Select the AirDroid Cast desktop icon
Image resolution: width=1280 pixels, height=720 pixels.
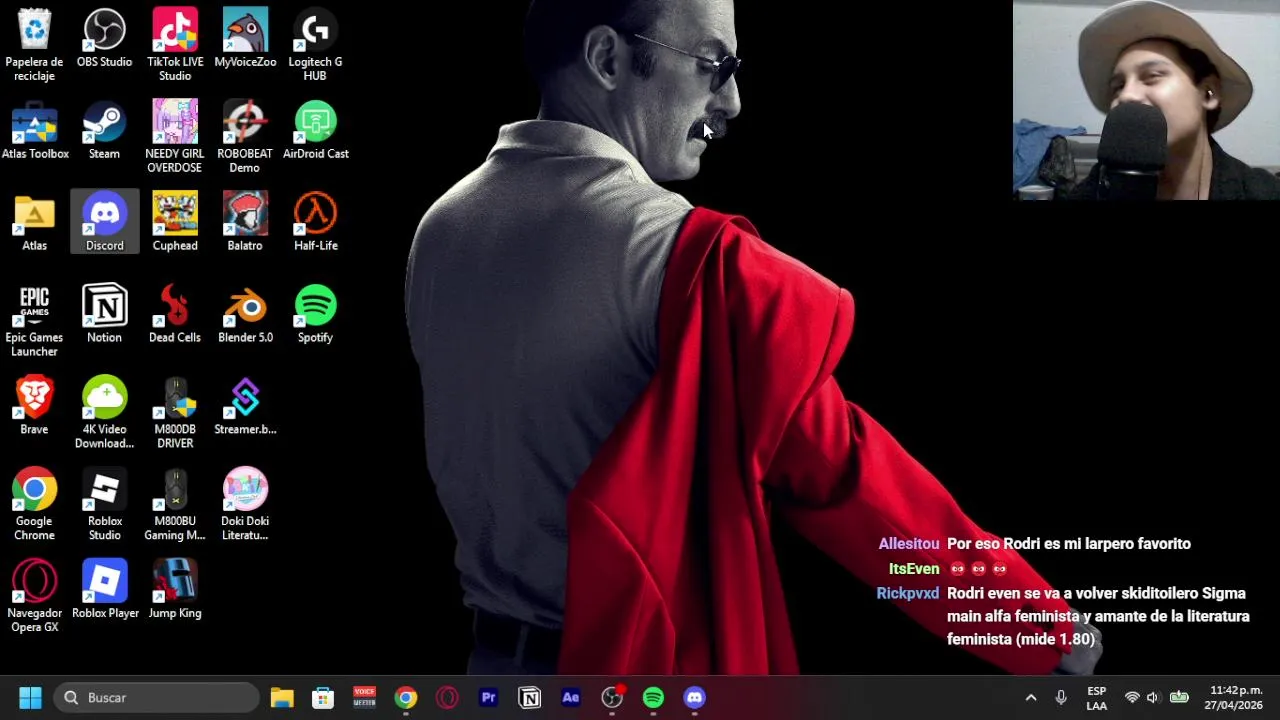coord(315,131)
